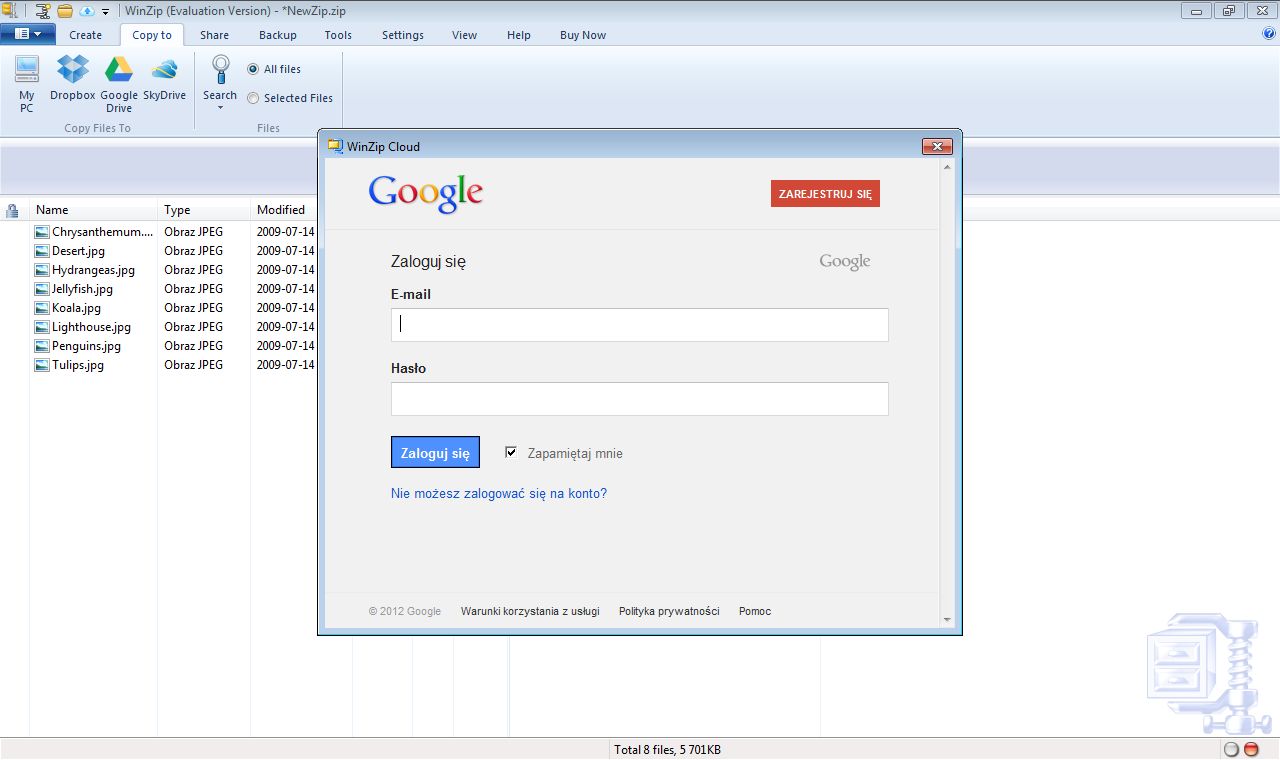1280x760 pixels.
Task: Open Warunki korzystania z usługi link
Action: [530, 611]
